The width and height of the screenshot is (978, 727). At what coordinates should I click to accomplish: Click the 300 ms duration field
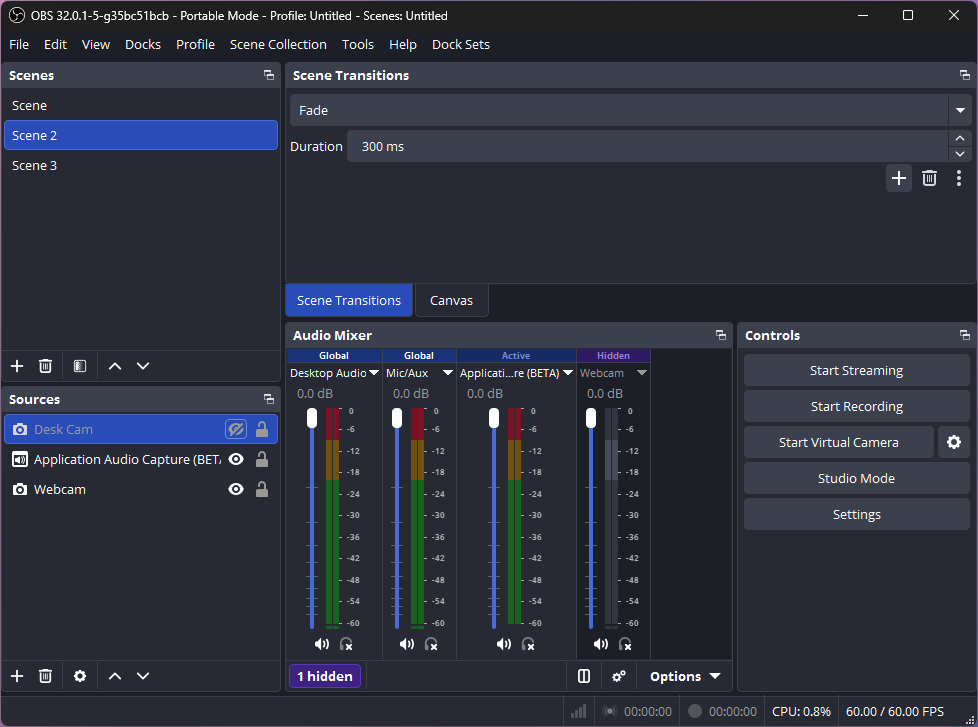click(x=647, y=147)
